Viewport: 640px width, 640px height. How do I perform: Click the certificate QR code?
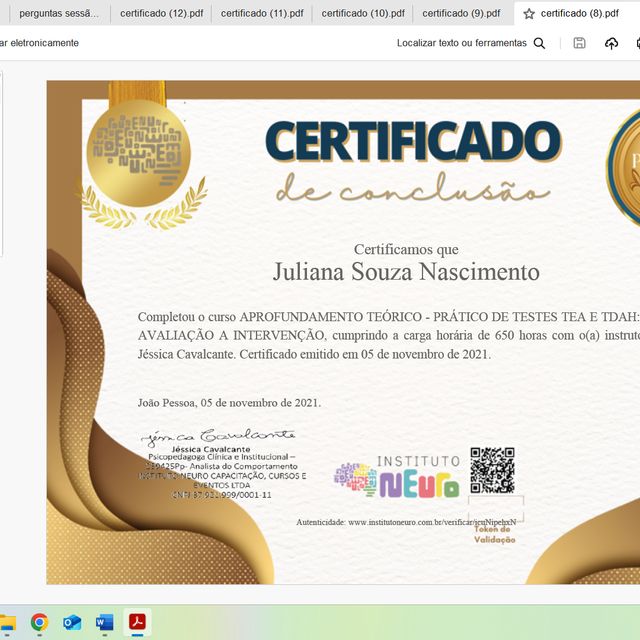[x=492, y=470]
